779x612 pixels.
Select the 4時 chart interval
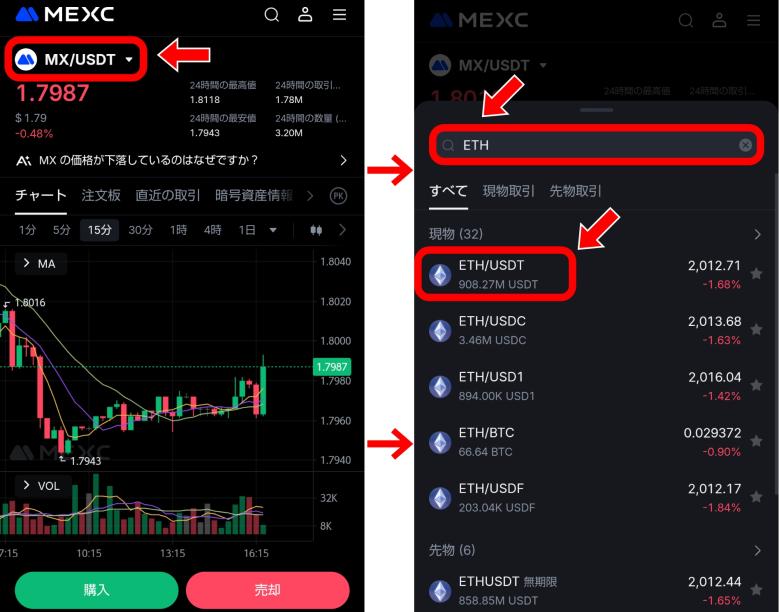click(213, 230)
